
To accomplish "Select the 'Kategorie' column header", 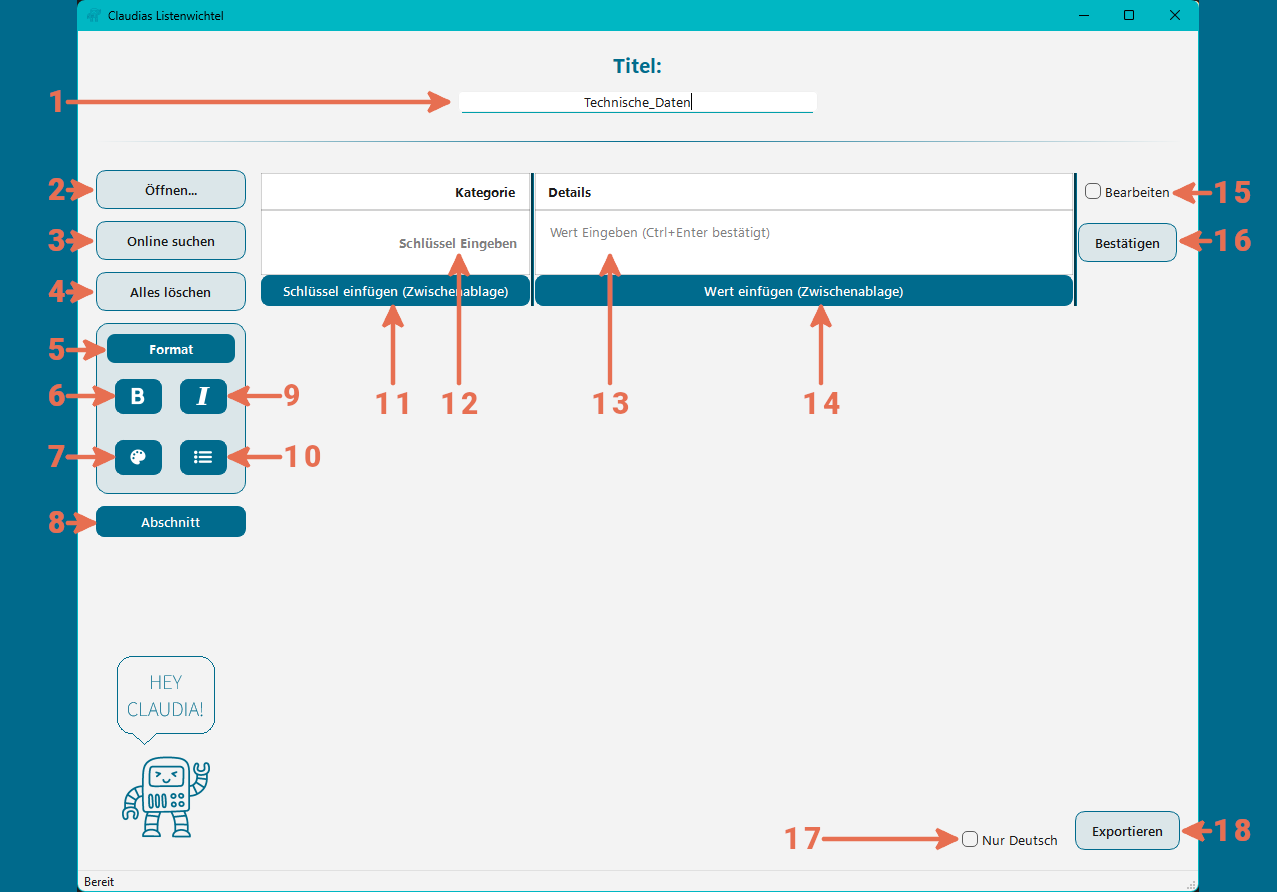I will (484, 192).
